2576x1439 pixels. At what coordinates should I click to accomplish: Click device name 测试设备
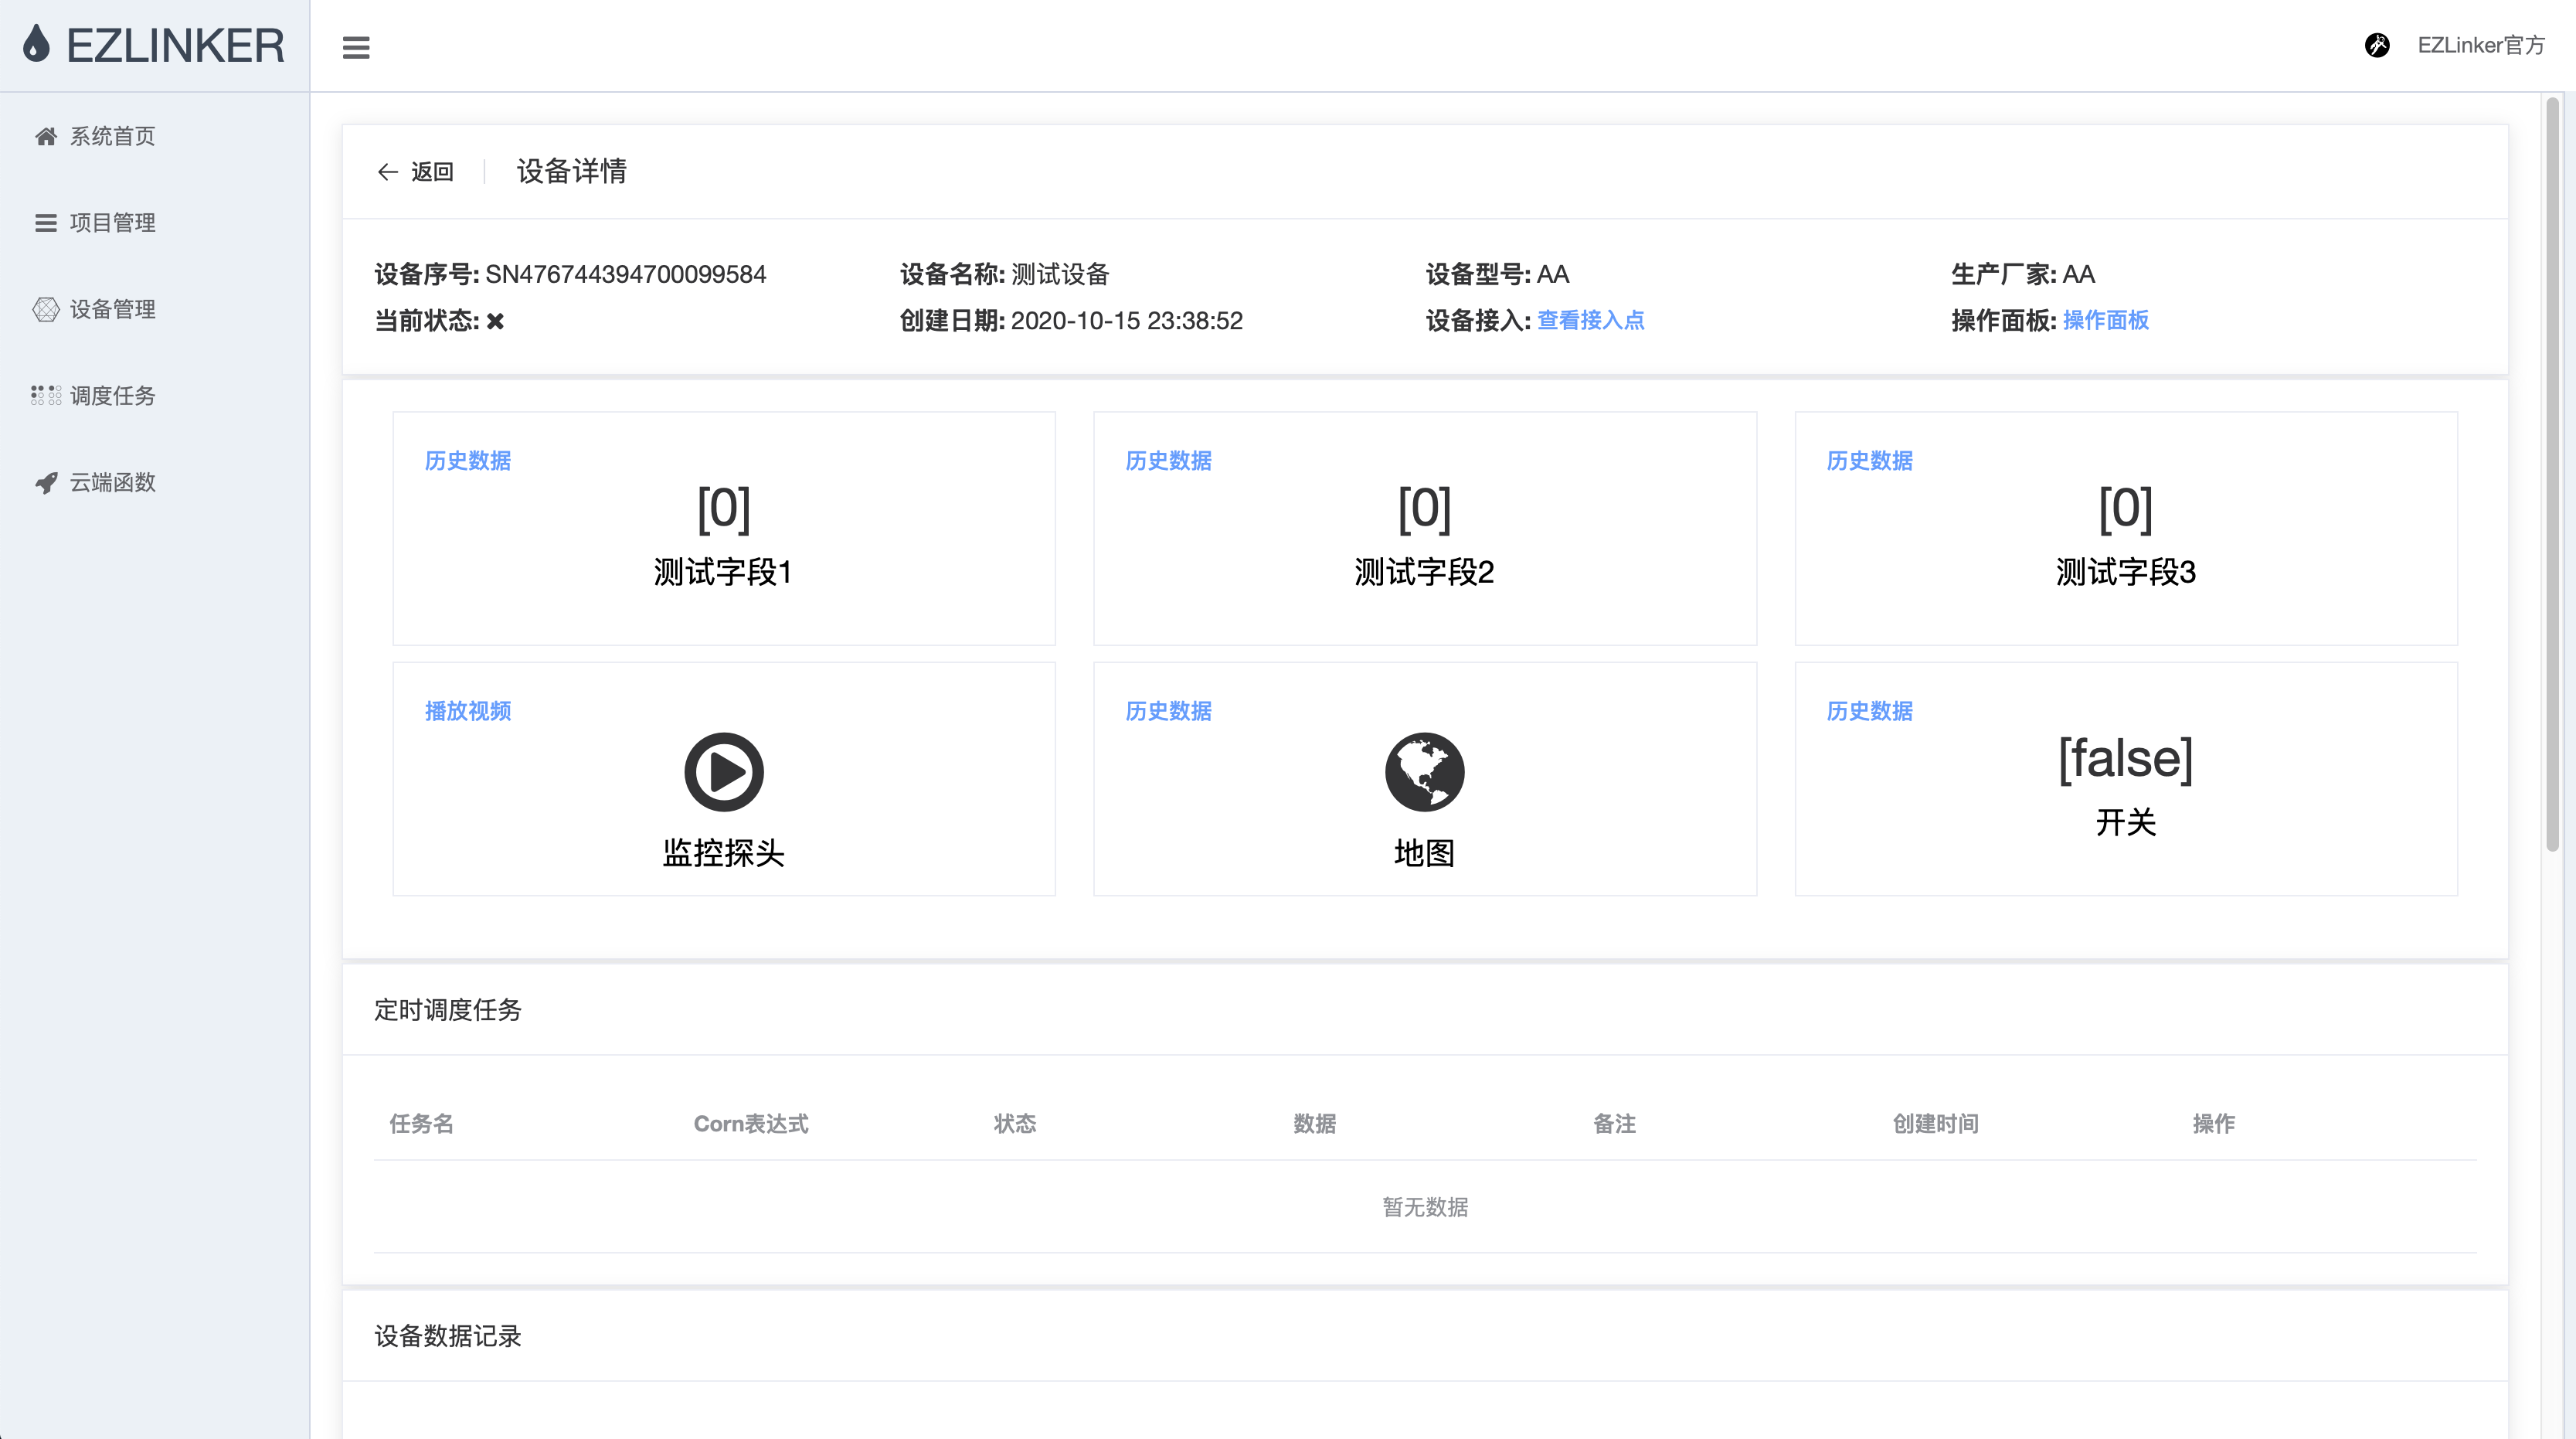(x=1060, y=274)
